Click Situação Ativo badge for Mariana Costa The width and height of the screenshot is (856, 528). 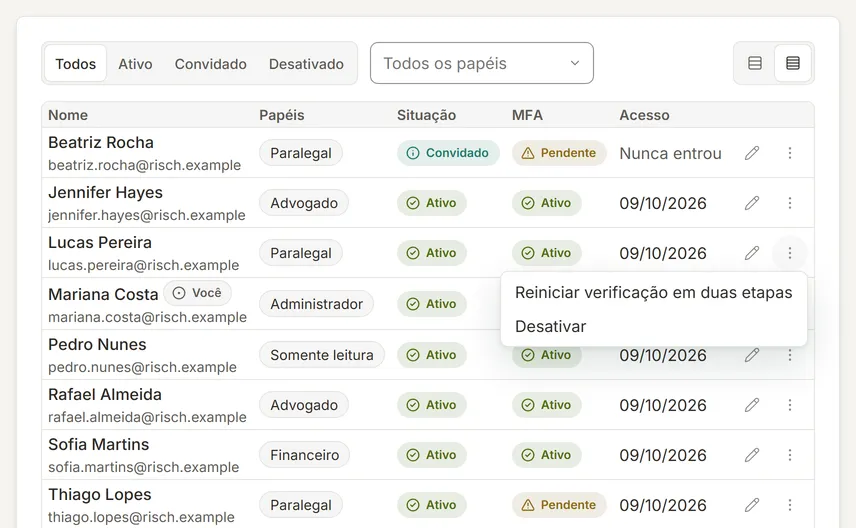[431, 304]
